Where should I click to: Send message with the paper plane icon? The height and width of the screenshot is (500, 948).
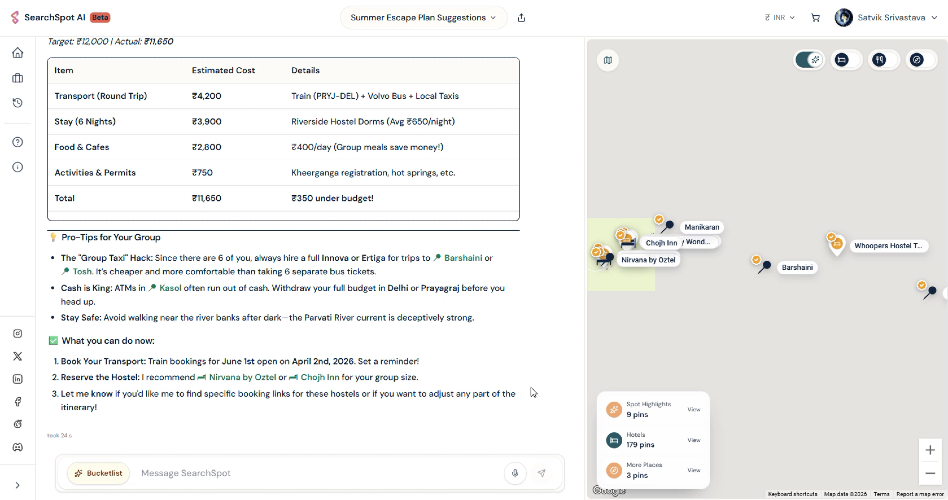(542, 473)
